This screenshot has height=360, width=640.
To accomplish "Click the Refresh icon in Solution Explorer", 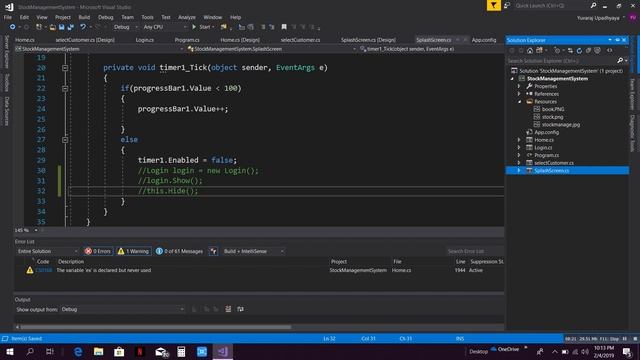I will [579, 51].
